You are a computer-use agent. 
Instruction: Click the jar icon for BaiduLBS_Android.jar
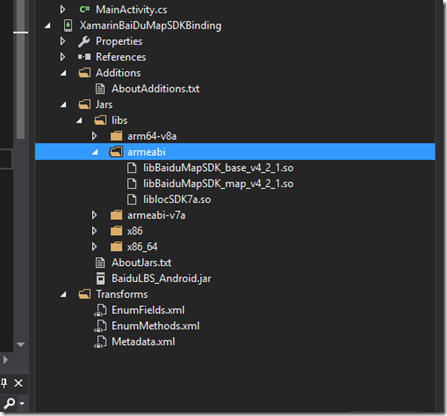(x=100, y=278)
